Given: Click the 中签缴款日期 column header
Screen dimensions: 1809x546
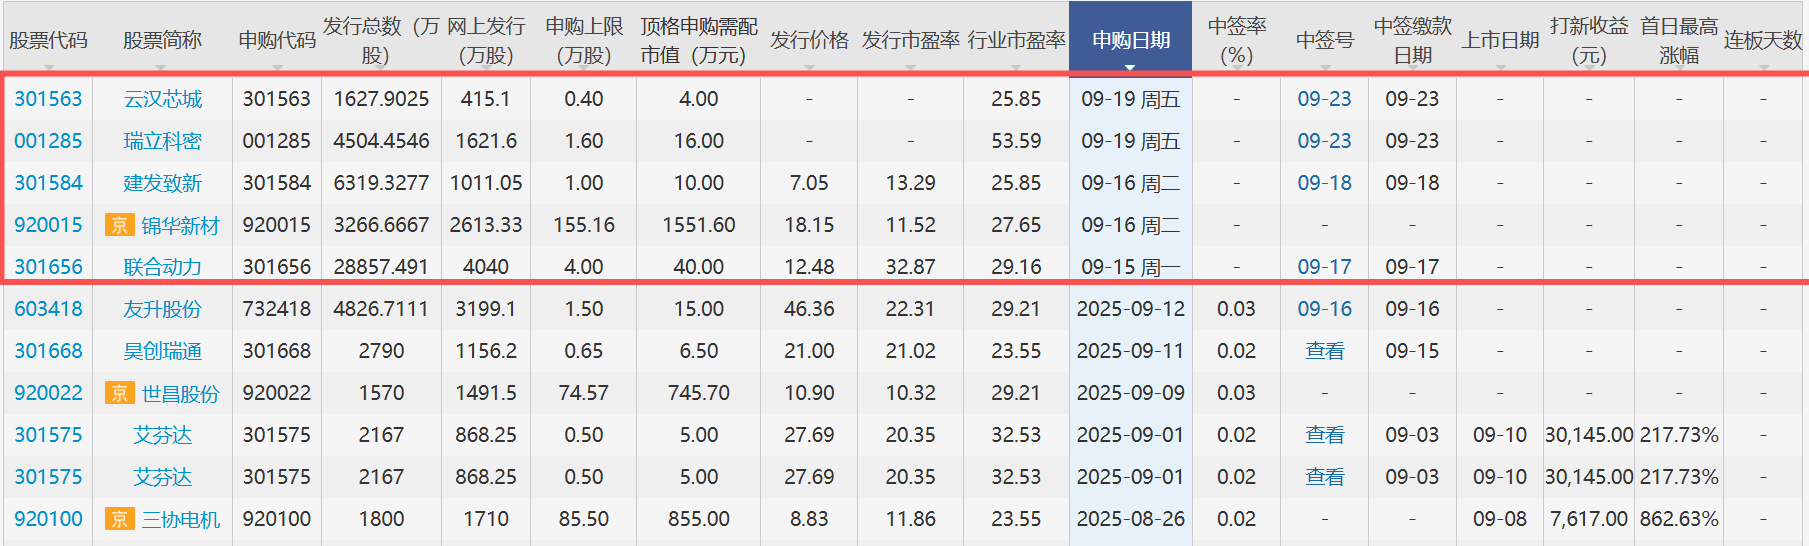Looking at the screenshot, I should click(1412, 40).
